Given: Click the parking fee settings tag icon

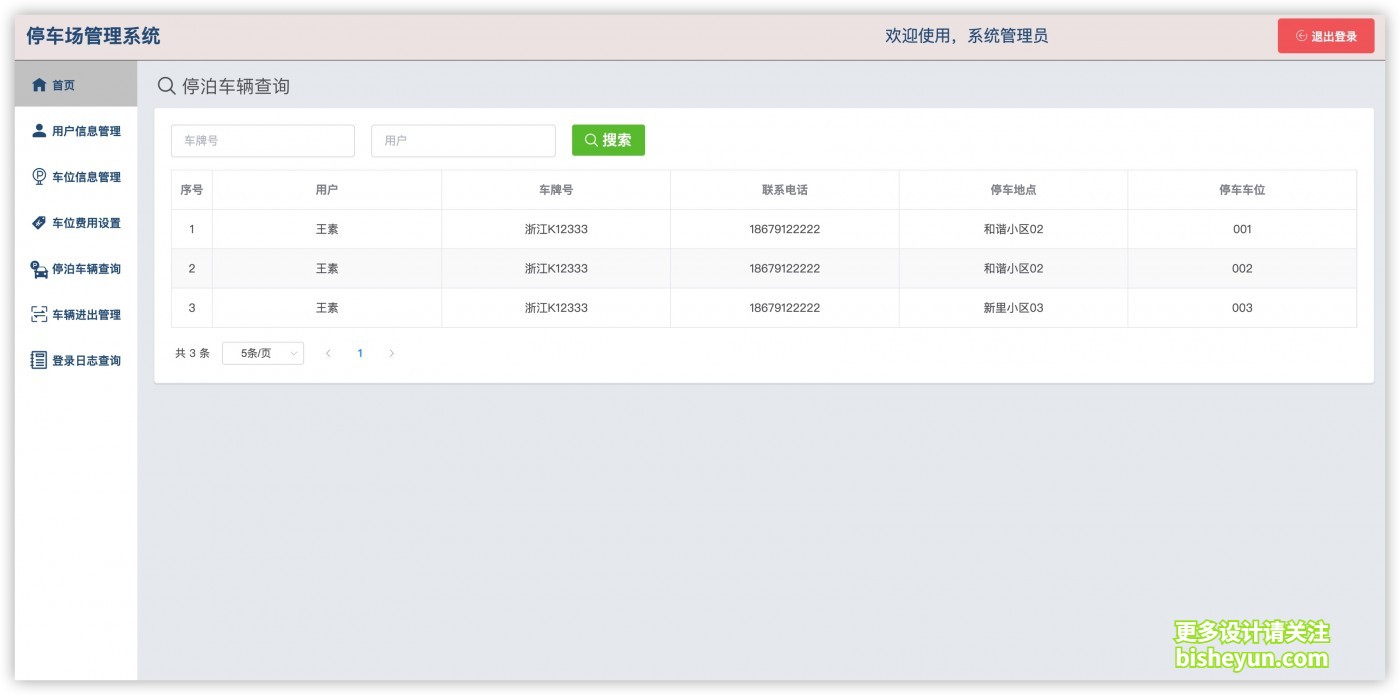Looking at the screenshot, I should 39,223.
